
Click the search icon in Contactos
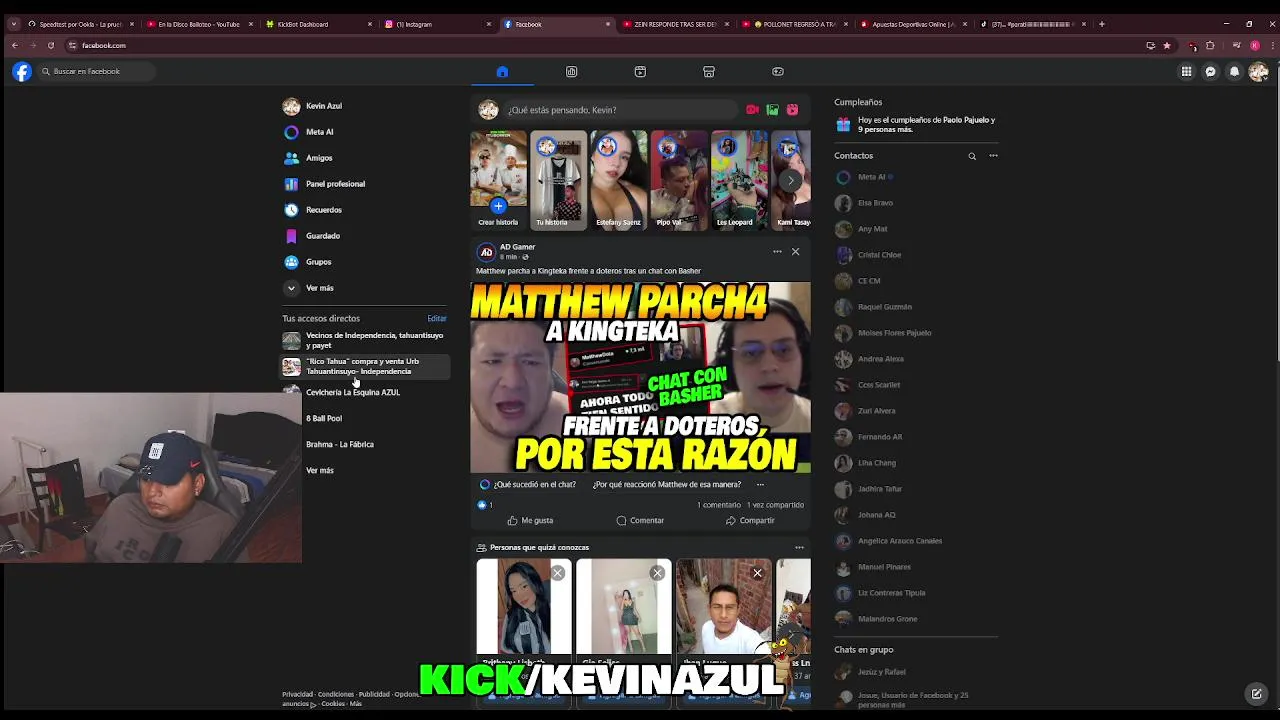pyautogui.click(x=972, y=156)
